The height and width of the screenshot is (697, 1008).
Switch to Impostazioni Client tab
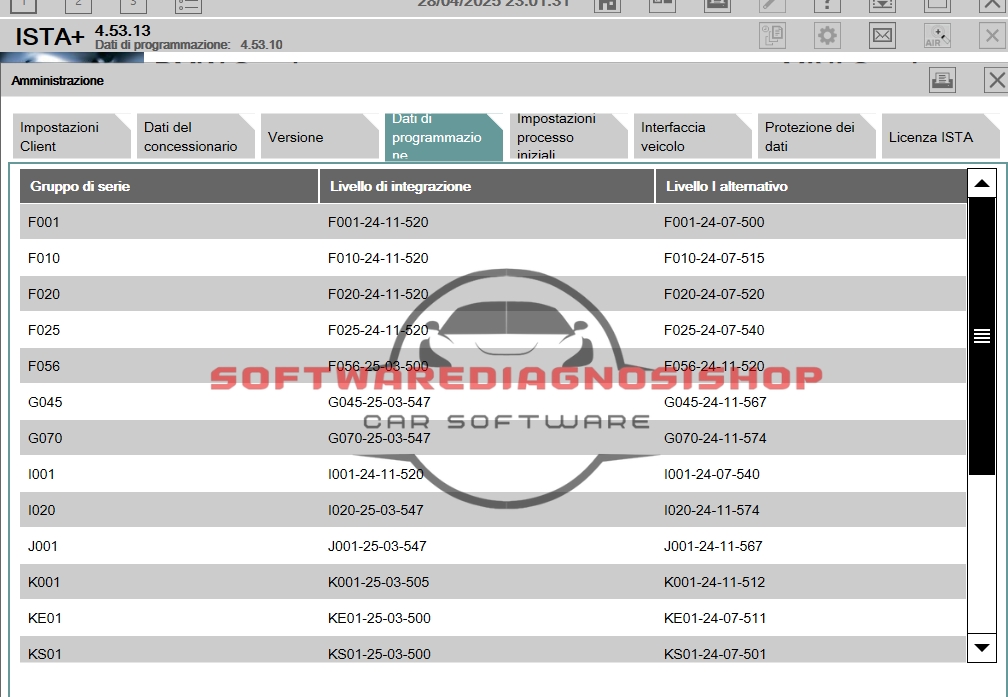[71, 136]
